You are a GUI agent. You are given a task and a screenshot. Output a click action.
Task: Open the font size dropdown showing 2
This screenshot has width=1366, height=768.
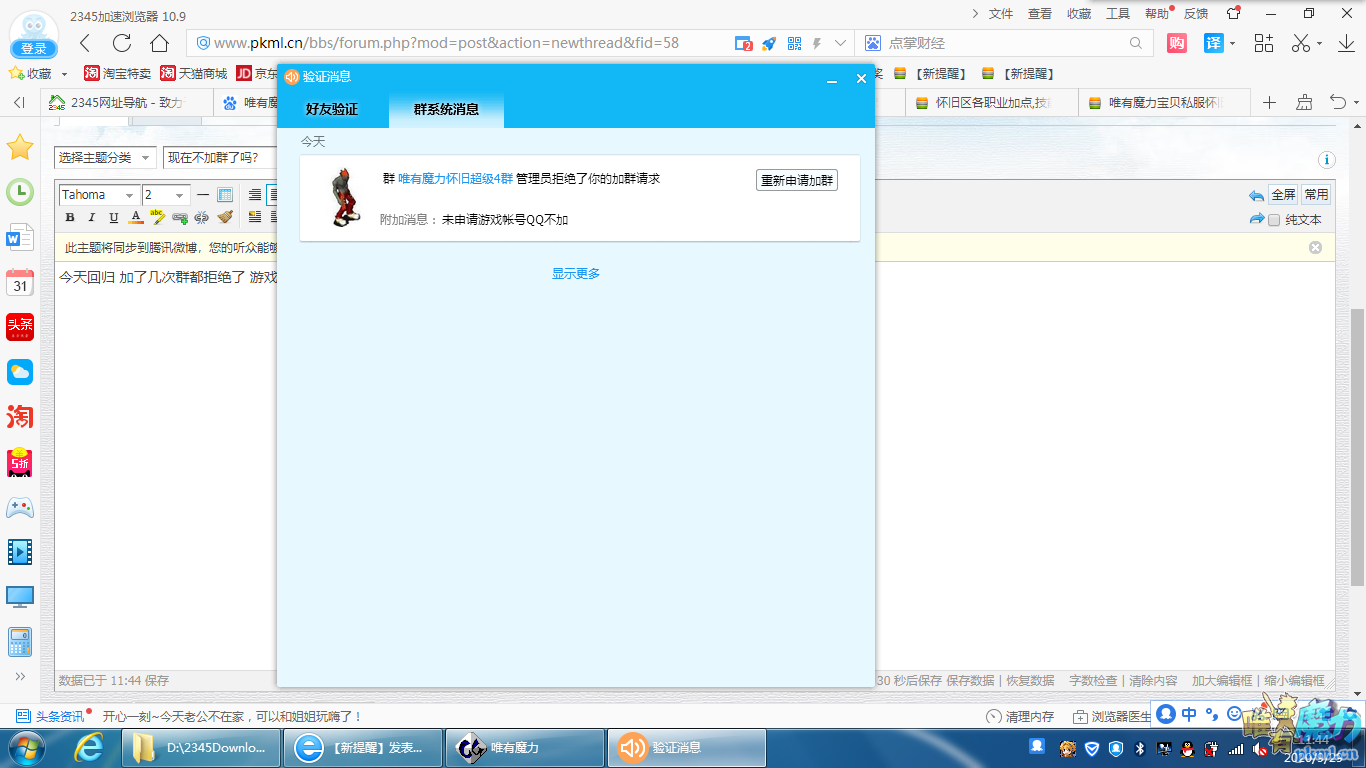click(165, 195)
